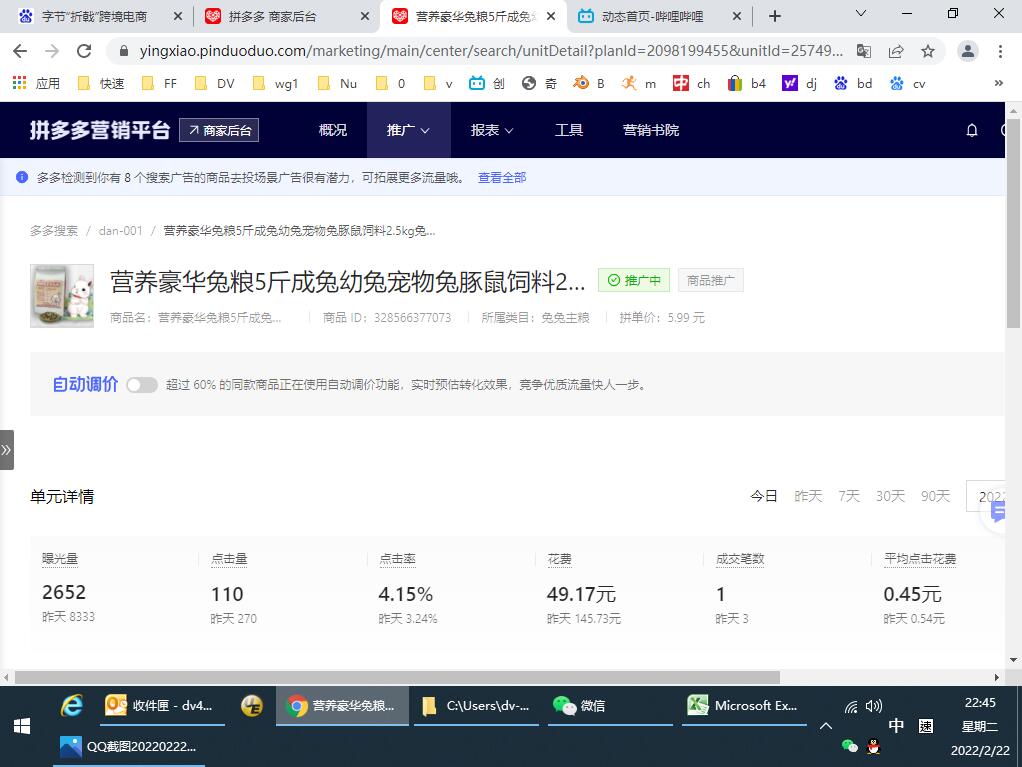Open the B Blender bookmark
The width and height of the screenshot is (1022, 767).
pos(589,83)
